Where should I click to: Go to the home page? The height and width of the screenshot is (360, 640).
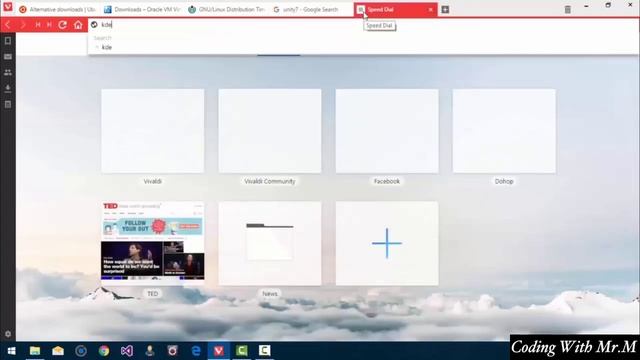(x=78, y=25)
